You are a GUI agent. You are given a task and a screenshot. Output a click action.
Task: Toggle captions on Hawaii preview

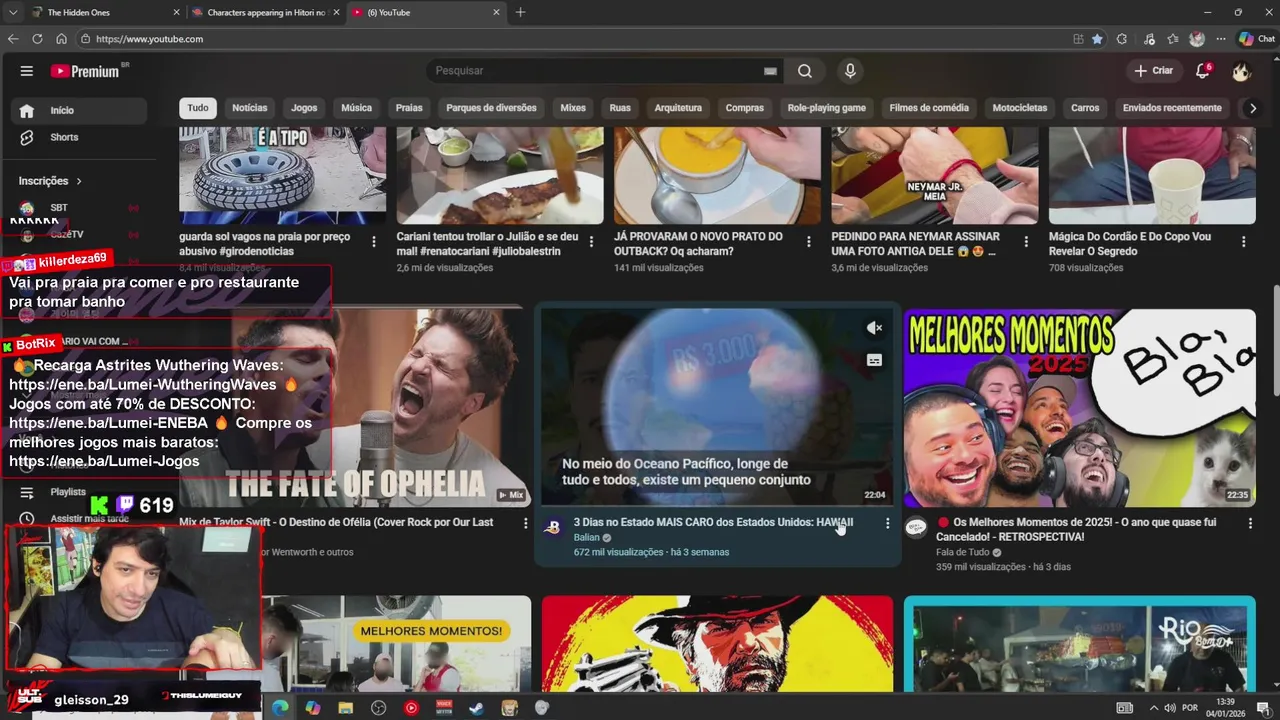coord(874,360)
